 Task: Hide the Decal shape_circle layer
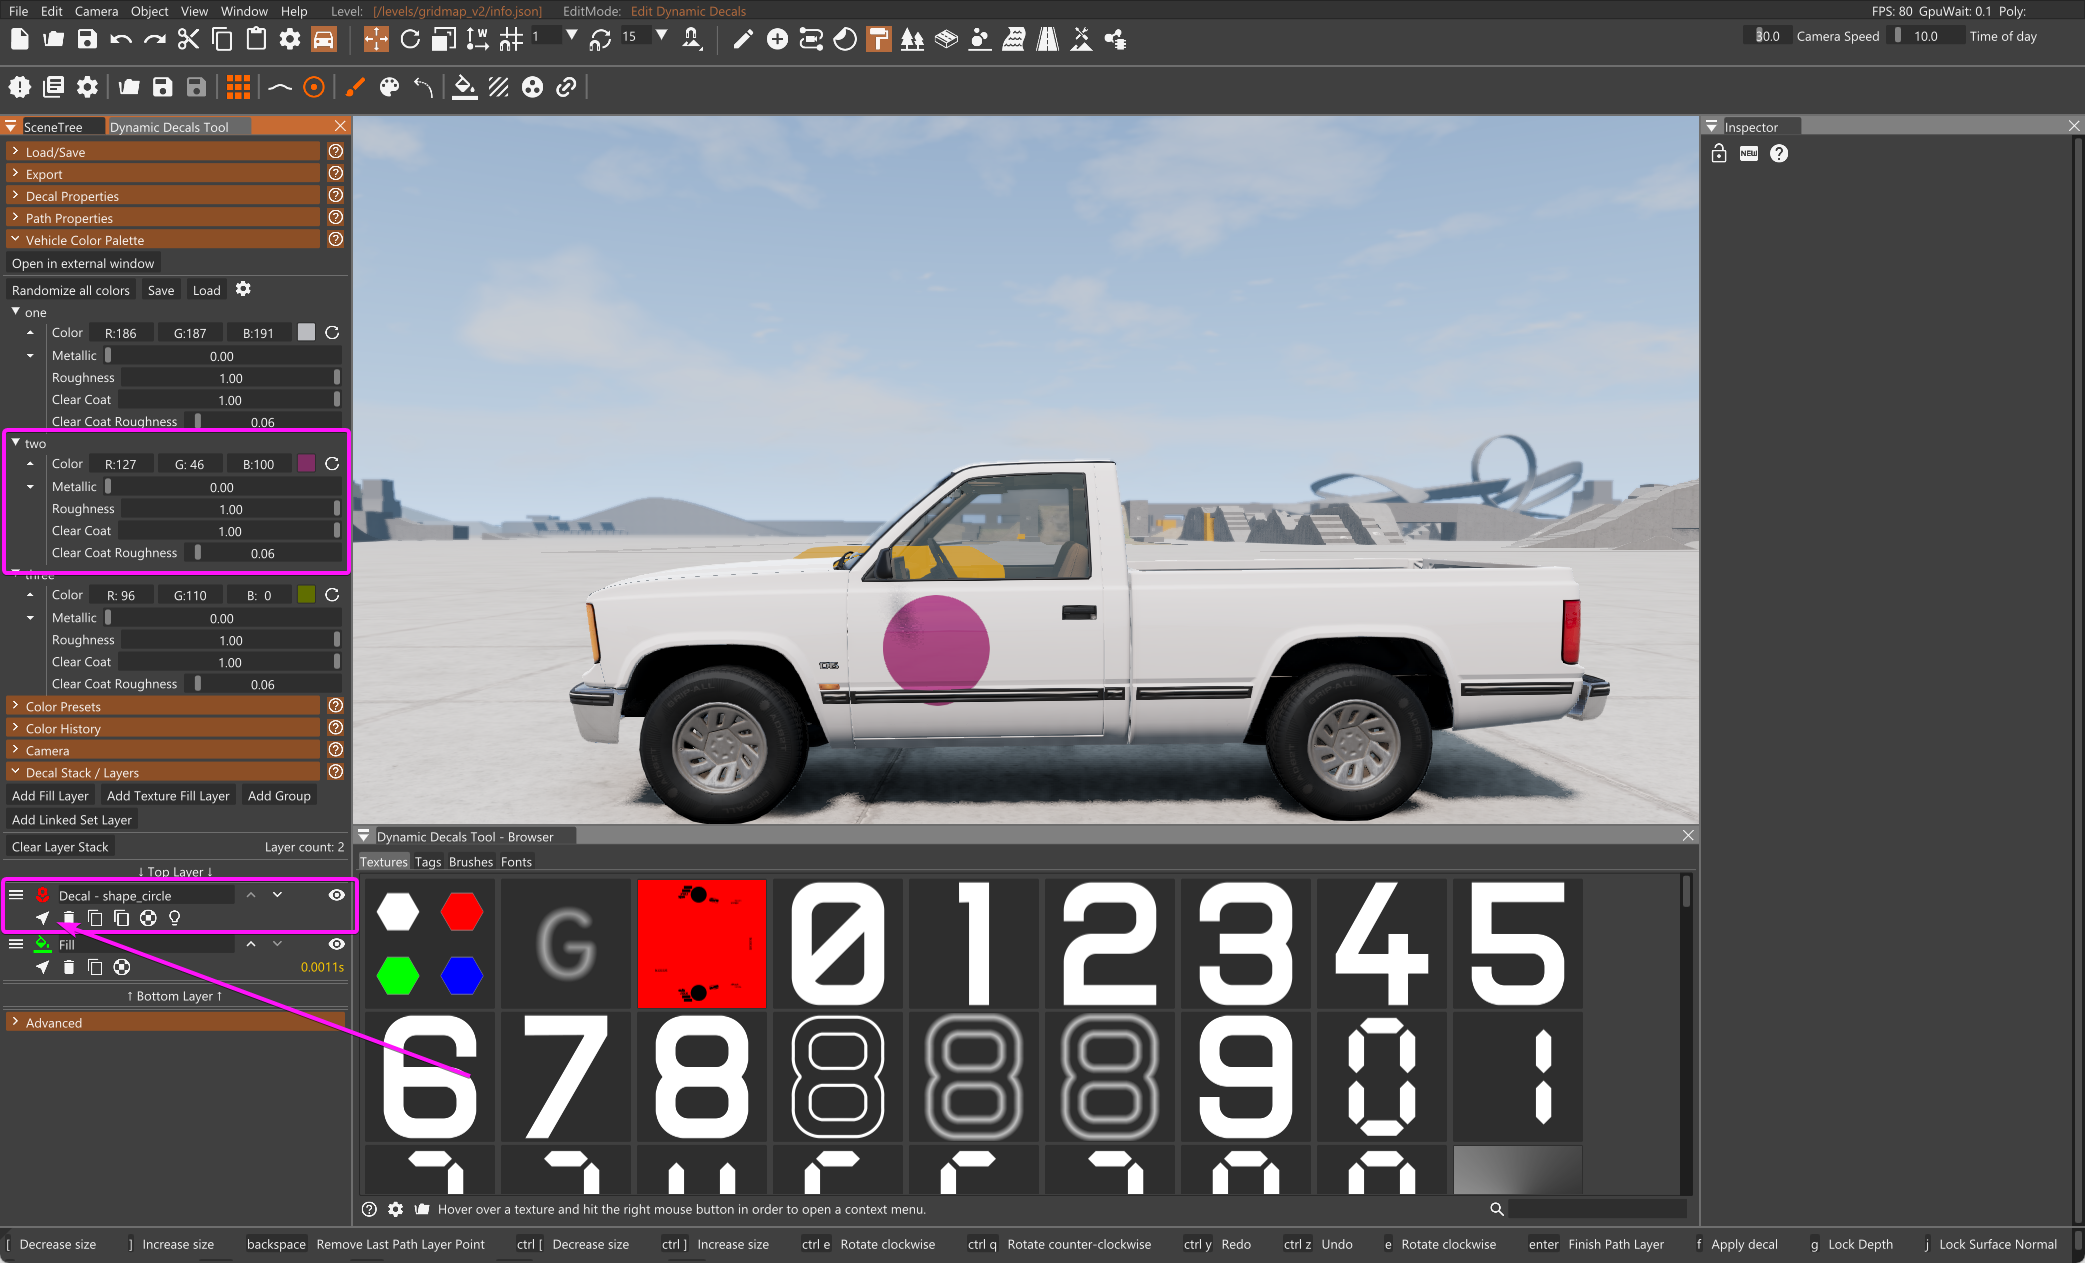[337, 895]
